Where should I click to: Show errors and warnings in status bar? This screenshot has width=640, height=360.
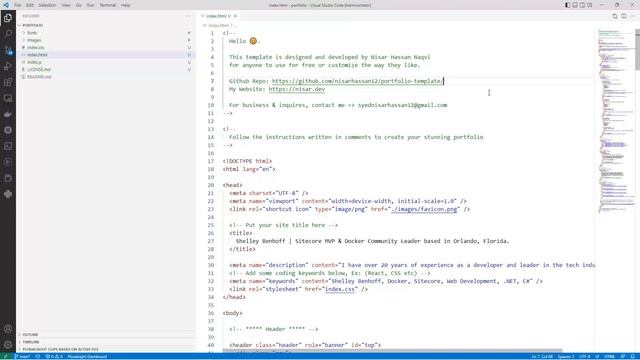tap(54, 356)
